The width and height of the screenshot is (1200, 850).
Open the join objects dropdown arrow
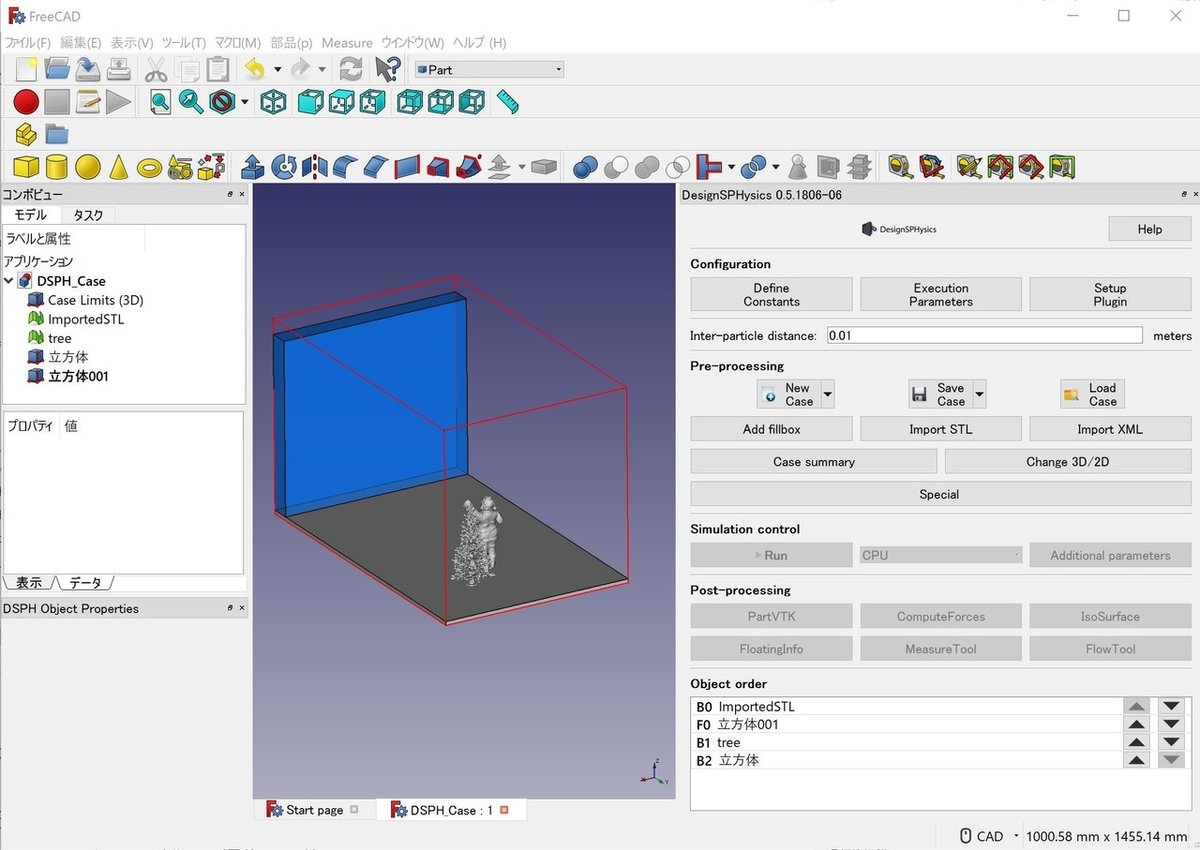(x=732, y=167)
